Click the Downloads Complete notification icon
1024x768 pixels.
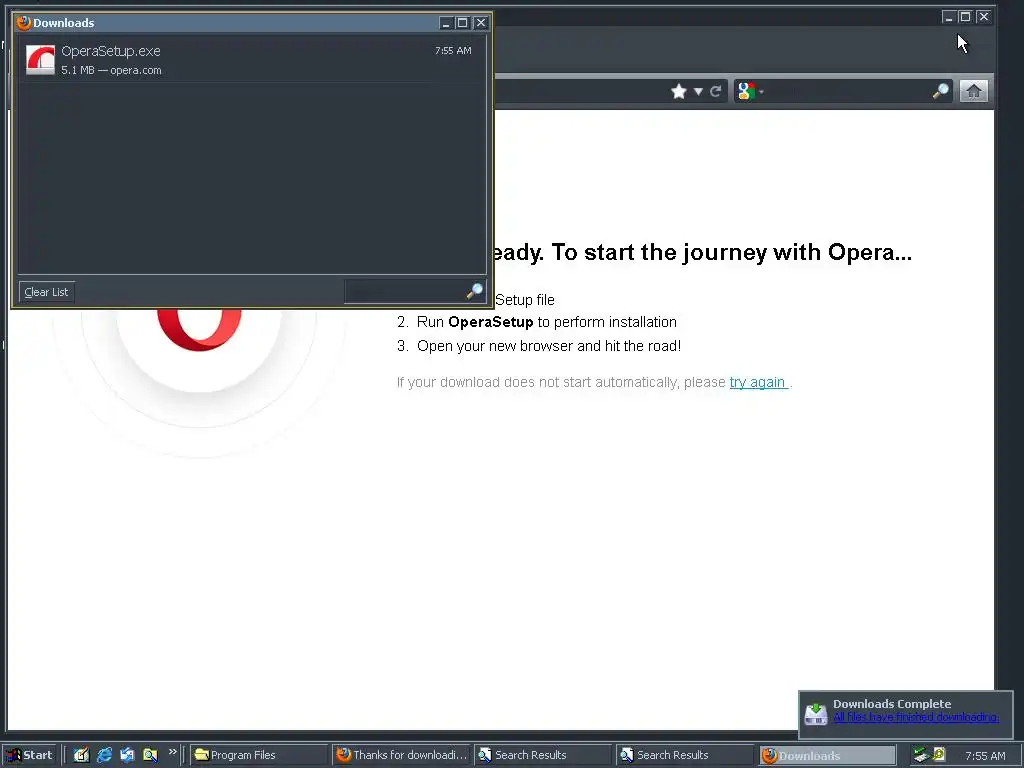point(816,713)
